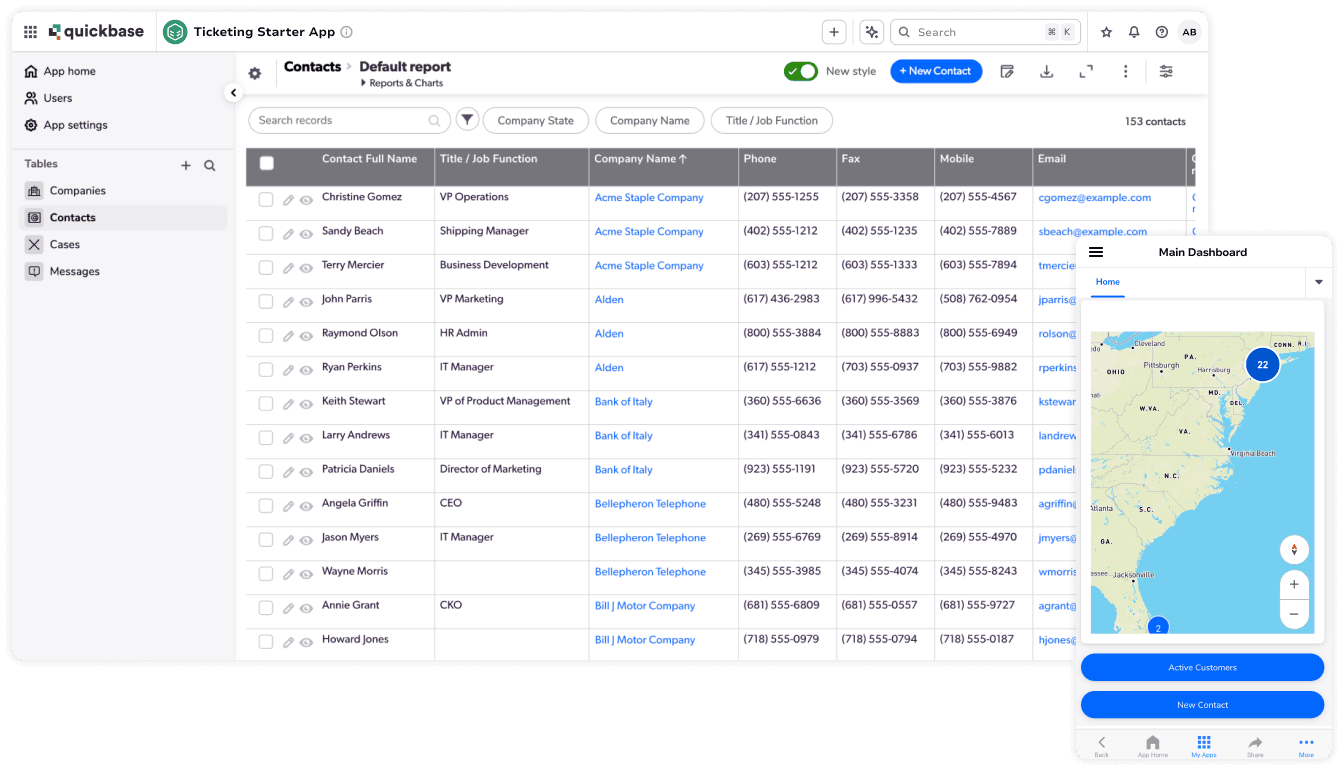View Terry Mercier record eye icon
Screen dimensions: 1342x769
coord(306,268)
